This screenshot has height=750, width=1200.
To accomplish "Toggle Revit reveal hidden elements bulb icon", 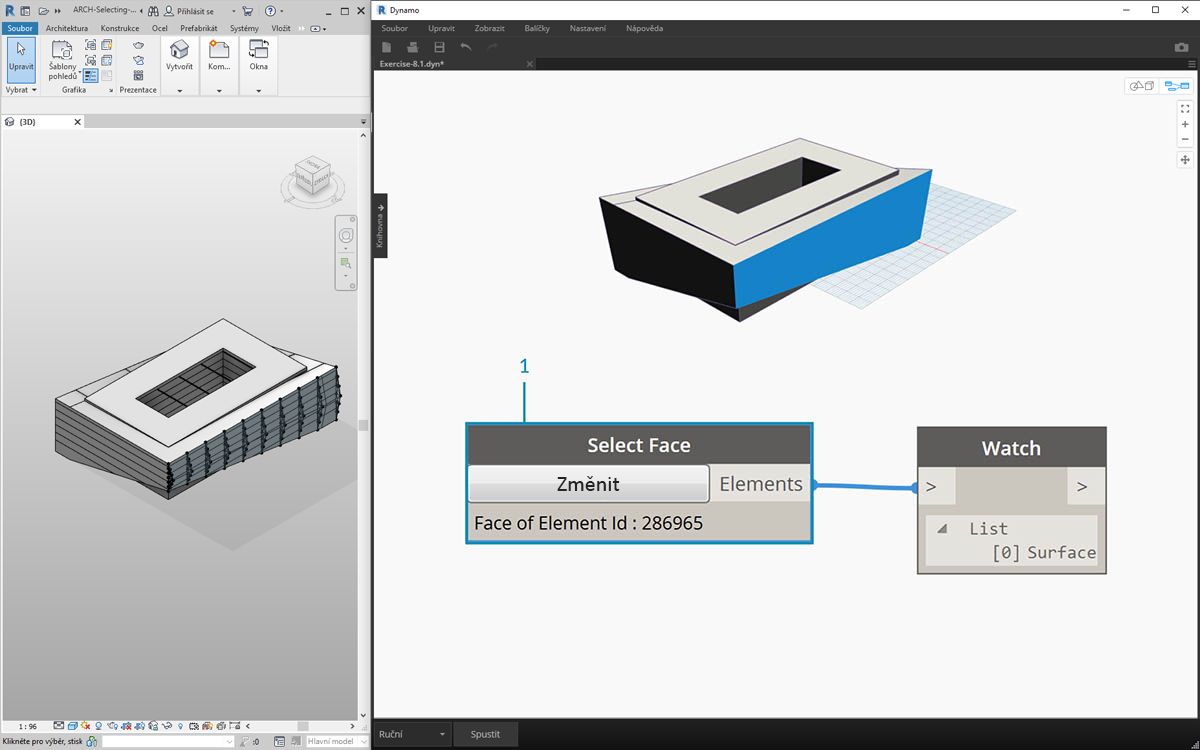I will pyautogui.click(x=180, y=726).
